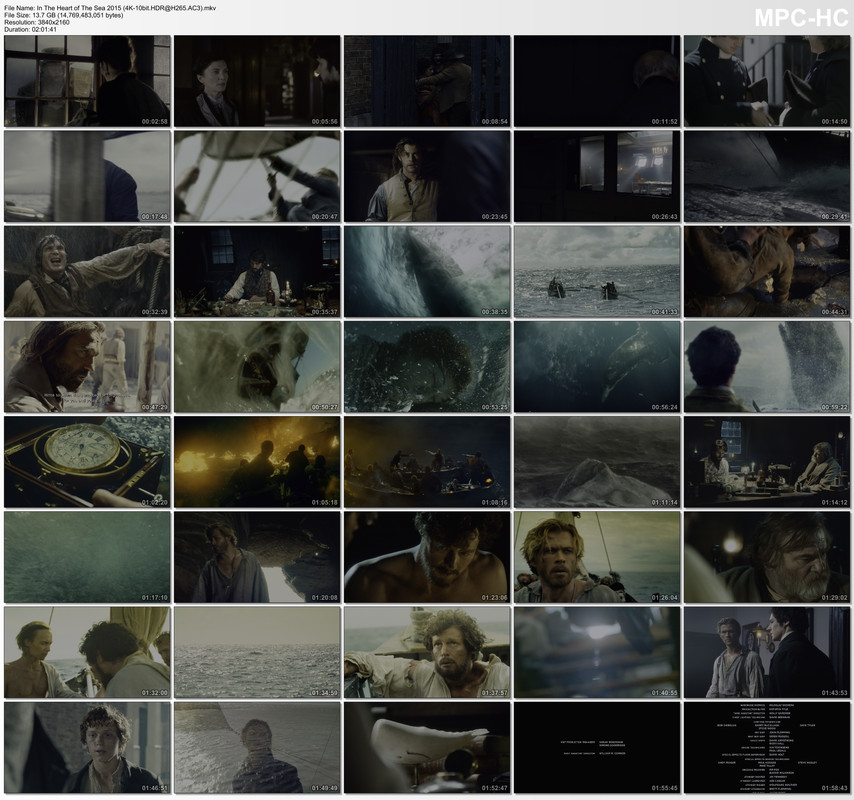Screen dimensions: 854x800
Task: Select the thumbnail timestamped 01:17:10
Action: (x=87, y=557)
